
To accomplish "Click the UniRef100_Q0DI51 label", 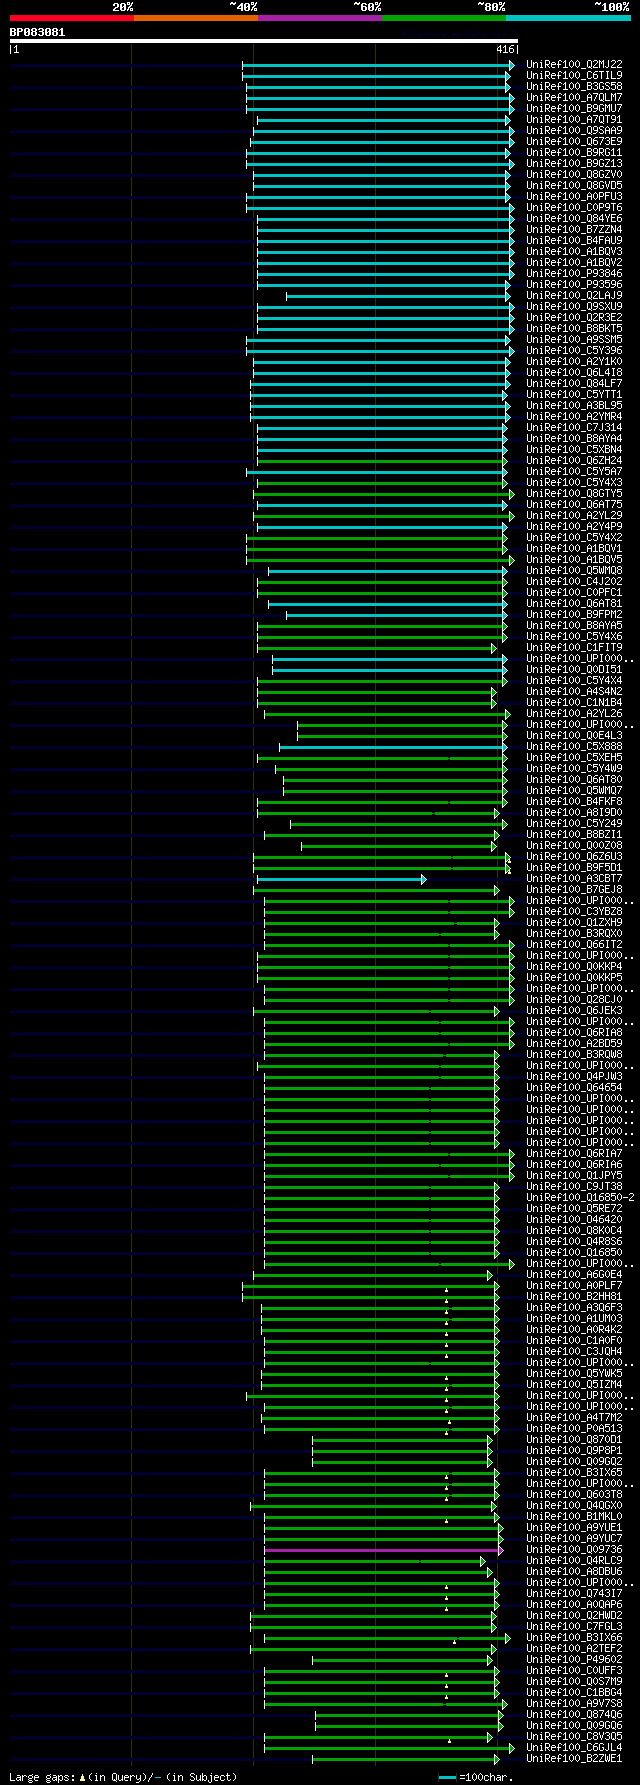I will [x=574, y=669].
